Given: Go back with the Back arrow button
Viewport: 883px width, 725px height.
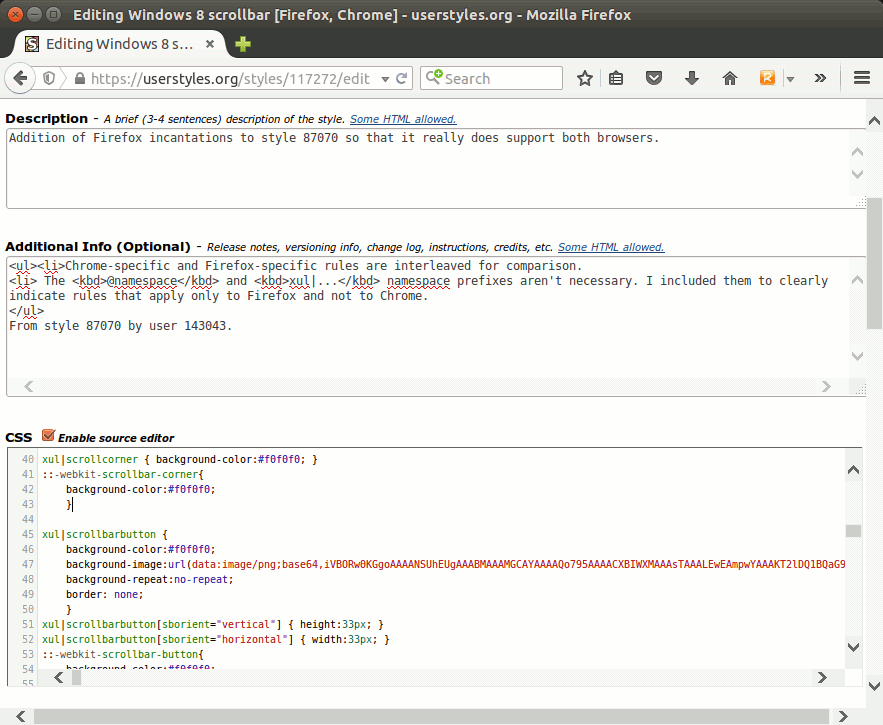Looking at the screenshot, I should point(20,78).
